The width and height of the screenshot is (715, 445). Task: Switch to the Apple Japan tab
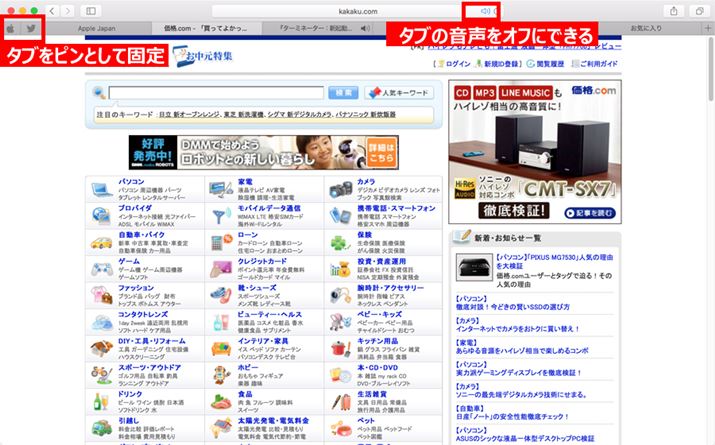pos(97,28)
